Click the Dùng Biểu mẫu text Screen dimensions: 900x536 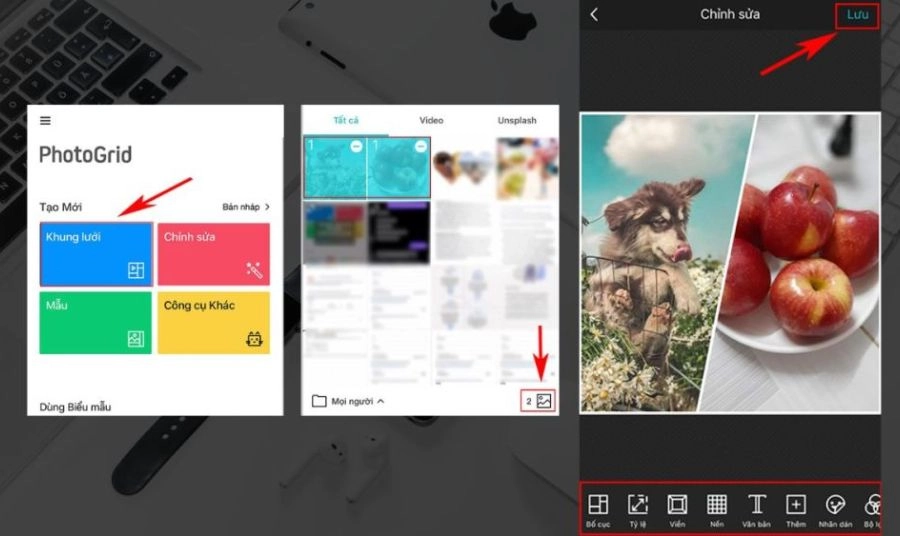pyautogui.click(x=75, y=407)
